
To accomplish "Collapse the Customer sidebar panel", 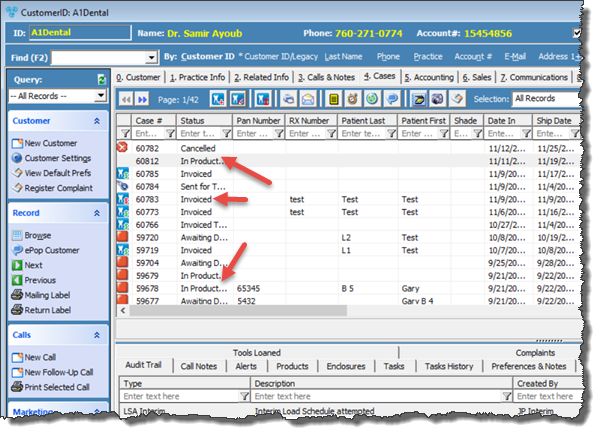I will [96, 120].
